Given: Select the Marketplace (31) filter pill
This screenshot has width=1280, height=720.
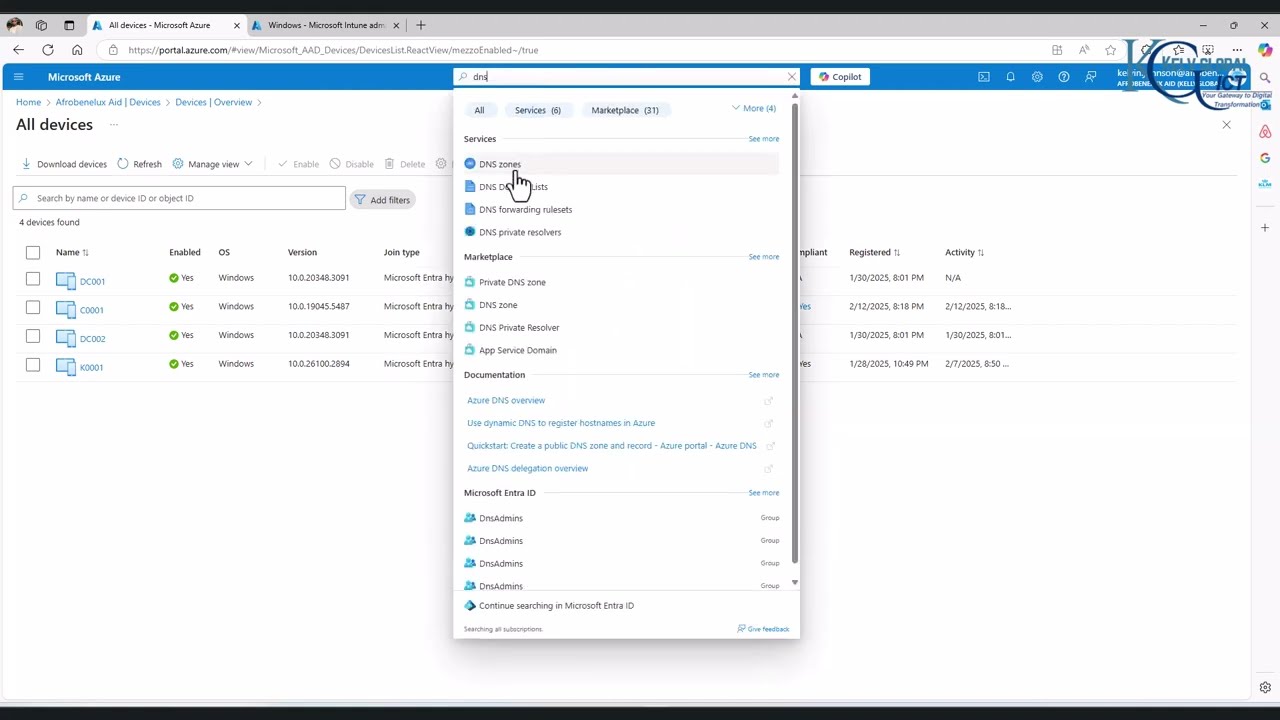Looking at the screenshot, I should pos(625,110).
